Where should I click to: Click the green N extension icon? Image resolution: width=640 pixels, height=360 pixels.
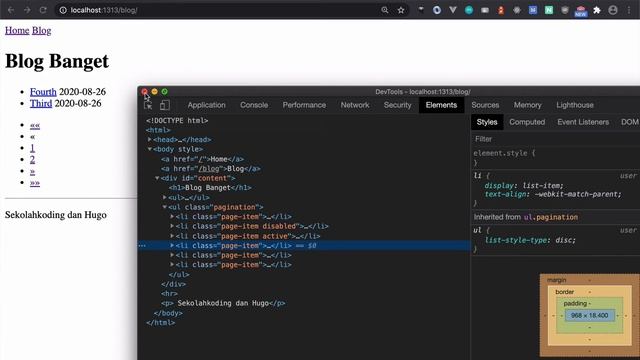pos(549,10)
